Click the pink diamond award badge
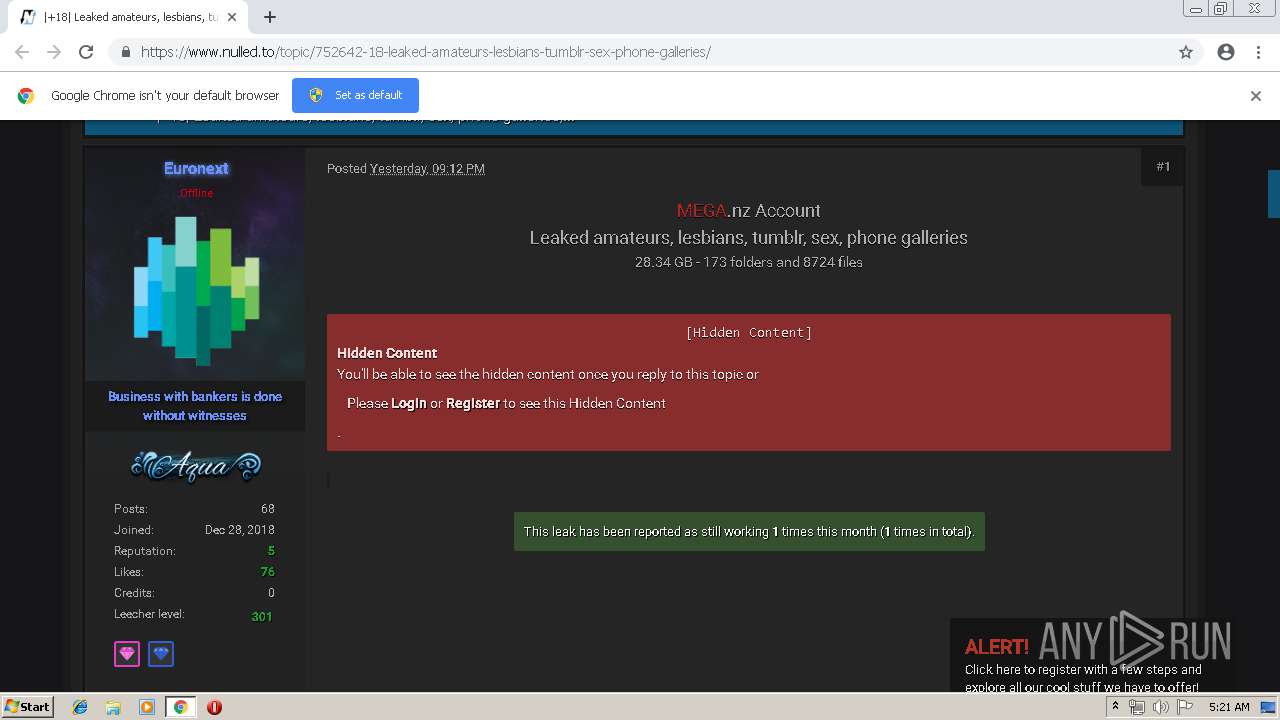1280x720 pixels. 127,654
